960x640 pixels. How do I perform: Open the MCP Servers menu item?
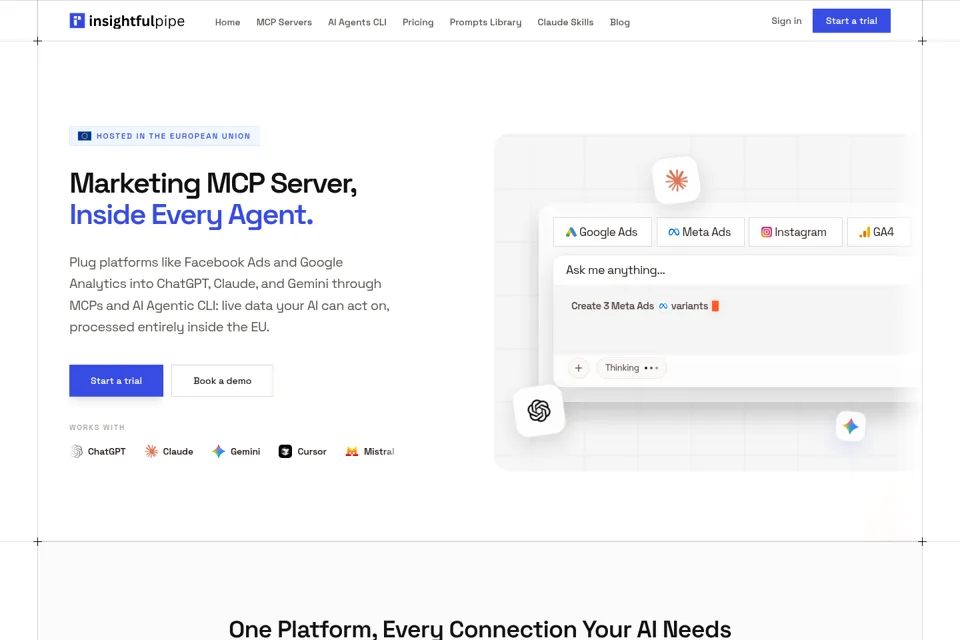[284, 22]
